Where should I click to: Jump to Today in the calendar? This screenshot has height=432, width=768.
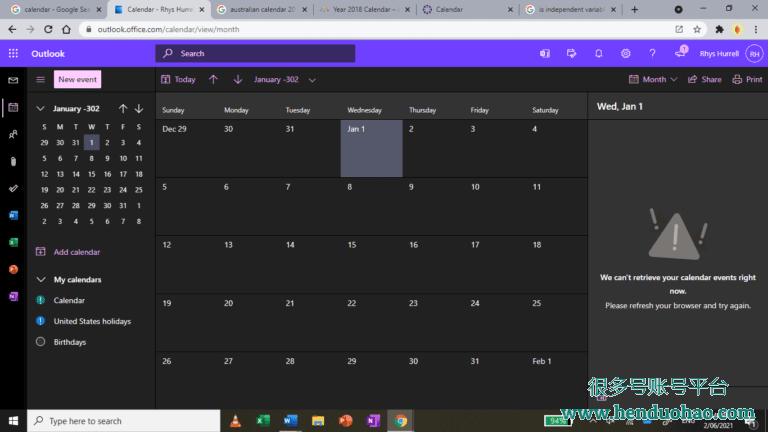click(x=178, y=79)
